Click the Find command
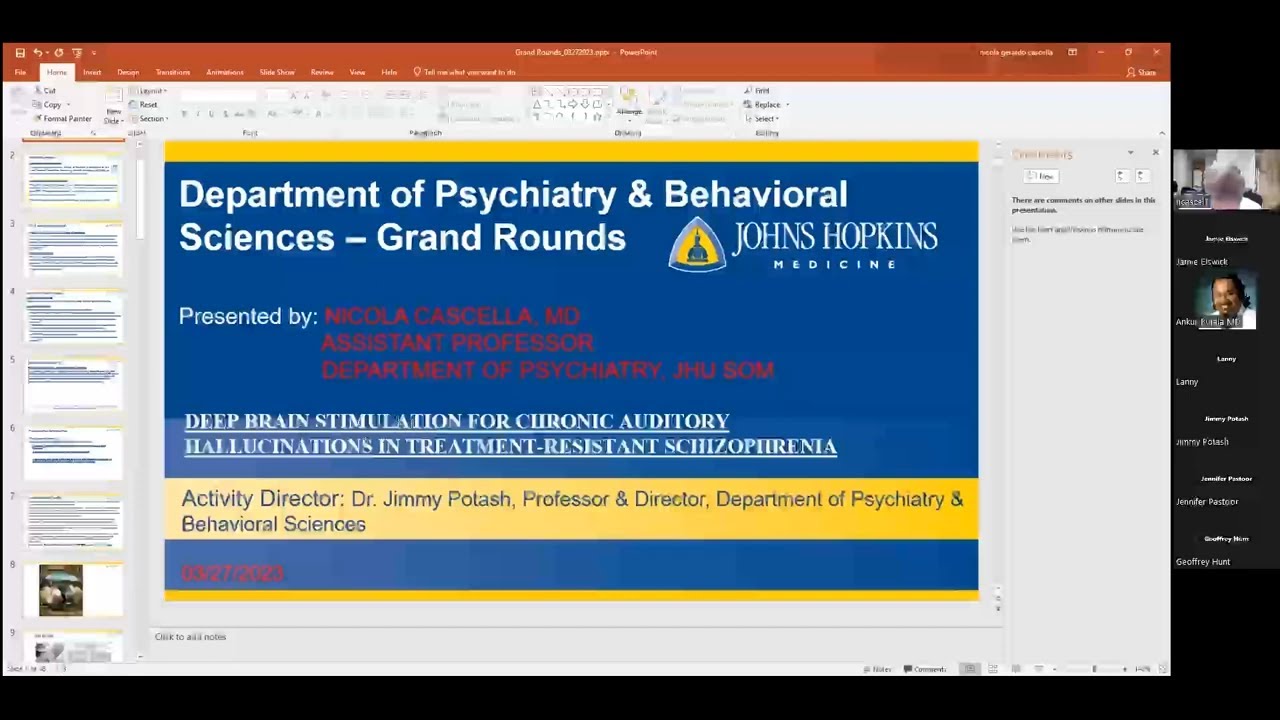Viewport: 1280px width, 720px height. (x=757, y=91)
